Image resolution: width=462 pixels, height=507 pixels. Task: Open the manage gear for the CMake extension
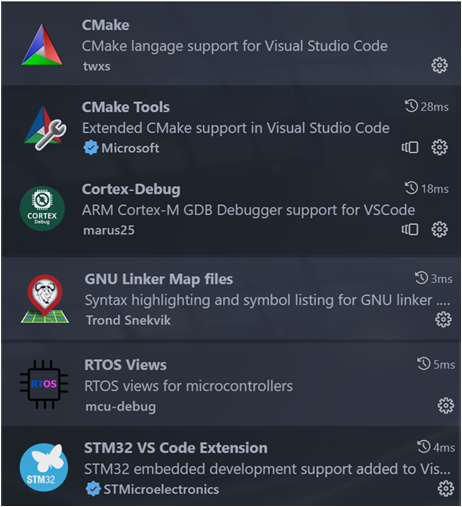(x=439, y=65)
